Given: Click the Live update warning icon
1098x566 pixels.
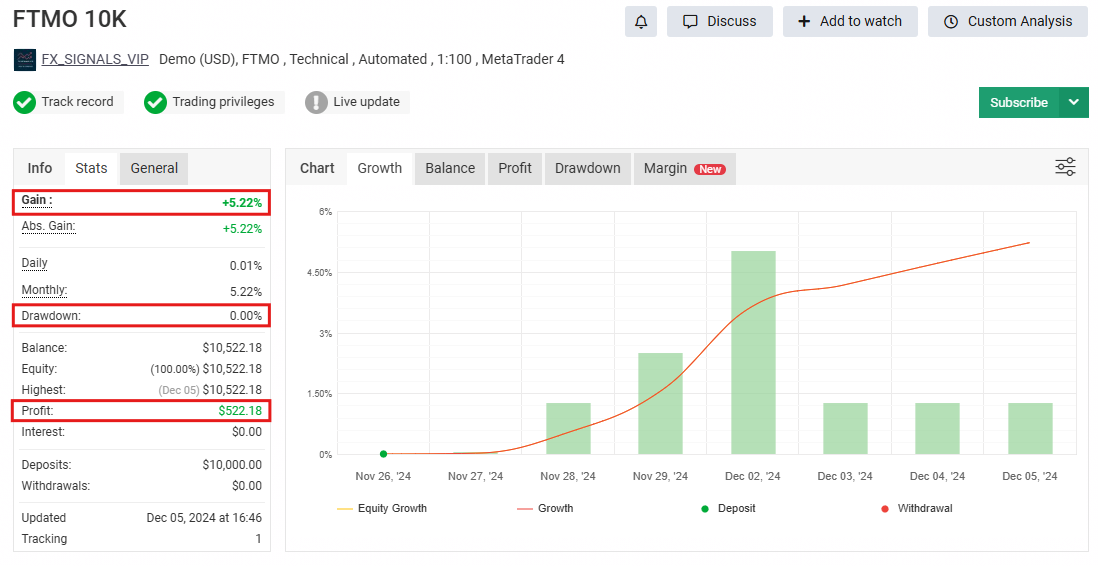Looking at the screenshot, I should [316, 102].
